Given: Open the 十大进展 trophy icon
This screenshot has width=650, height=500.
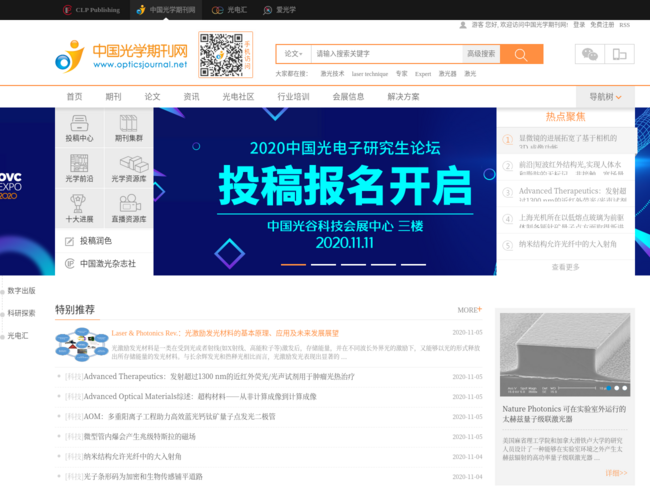Looking at the screenshot, I should (x=78, y=204).
